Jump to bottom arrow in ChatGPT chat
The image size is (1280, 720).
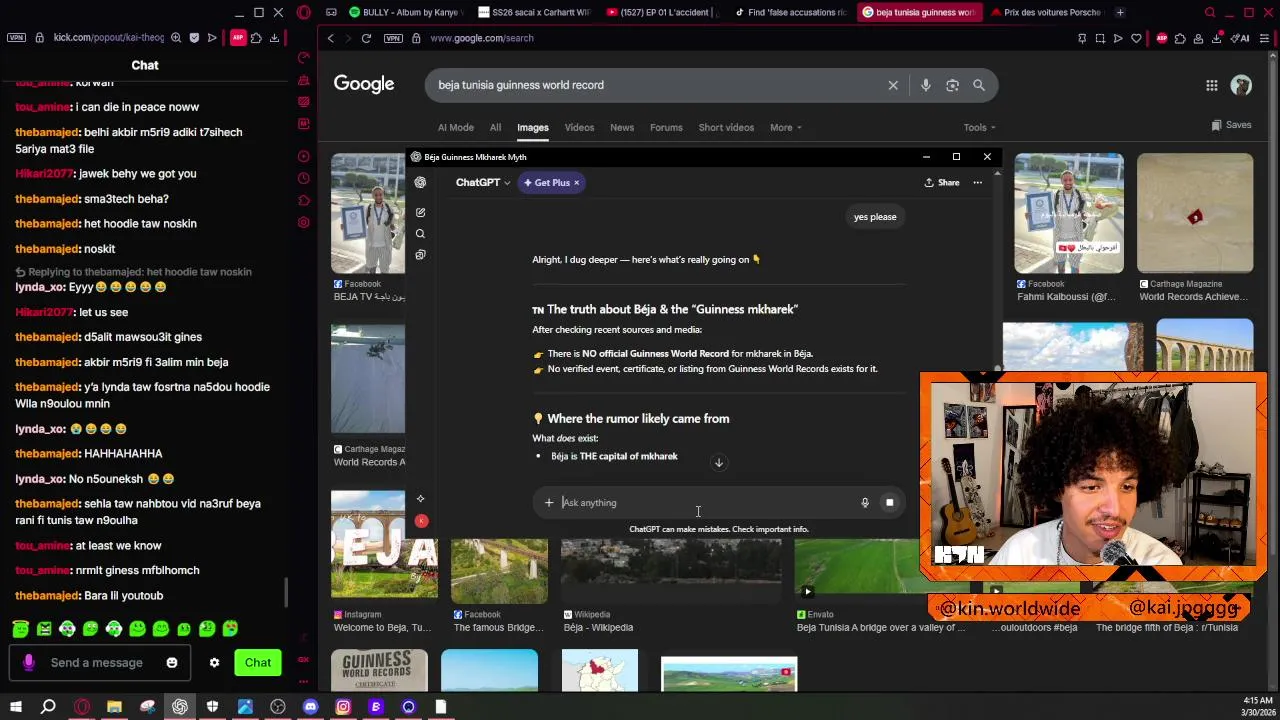[x=718, y=462]
